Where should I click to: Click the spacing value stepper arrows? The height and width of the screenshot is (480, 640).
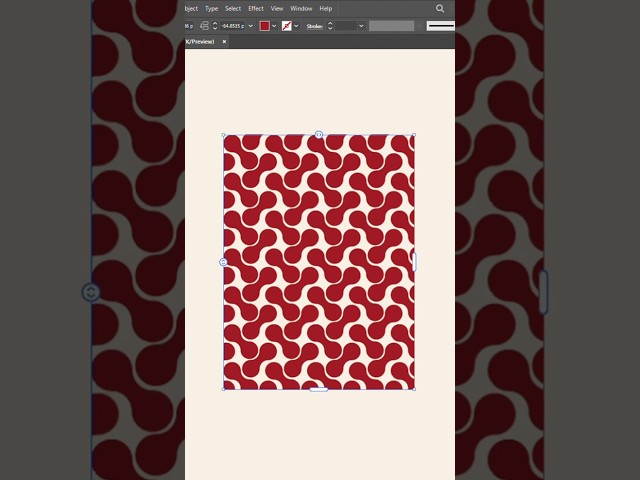[215, 26]
